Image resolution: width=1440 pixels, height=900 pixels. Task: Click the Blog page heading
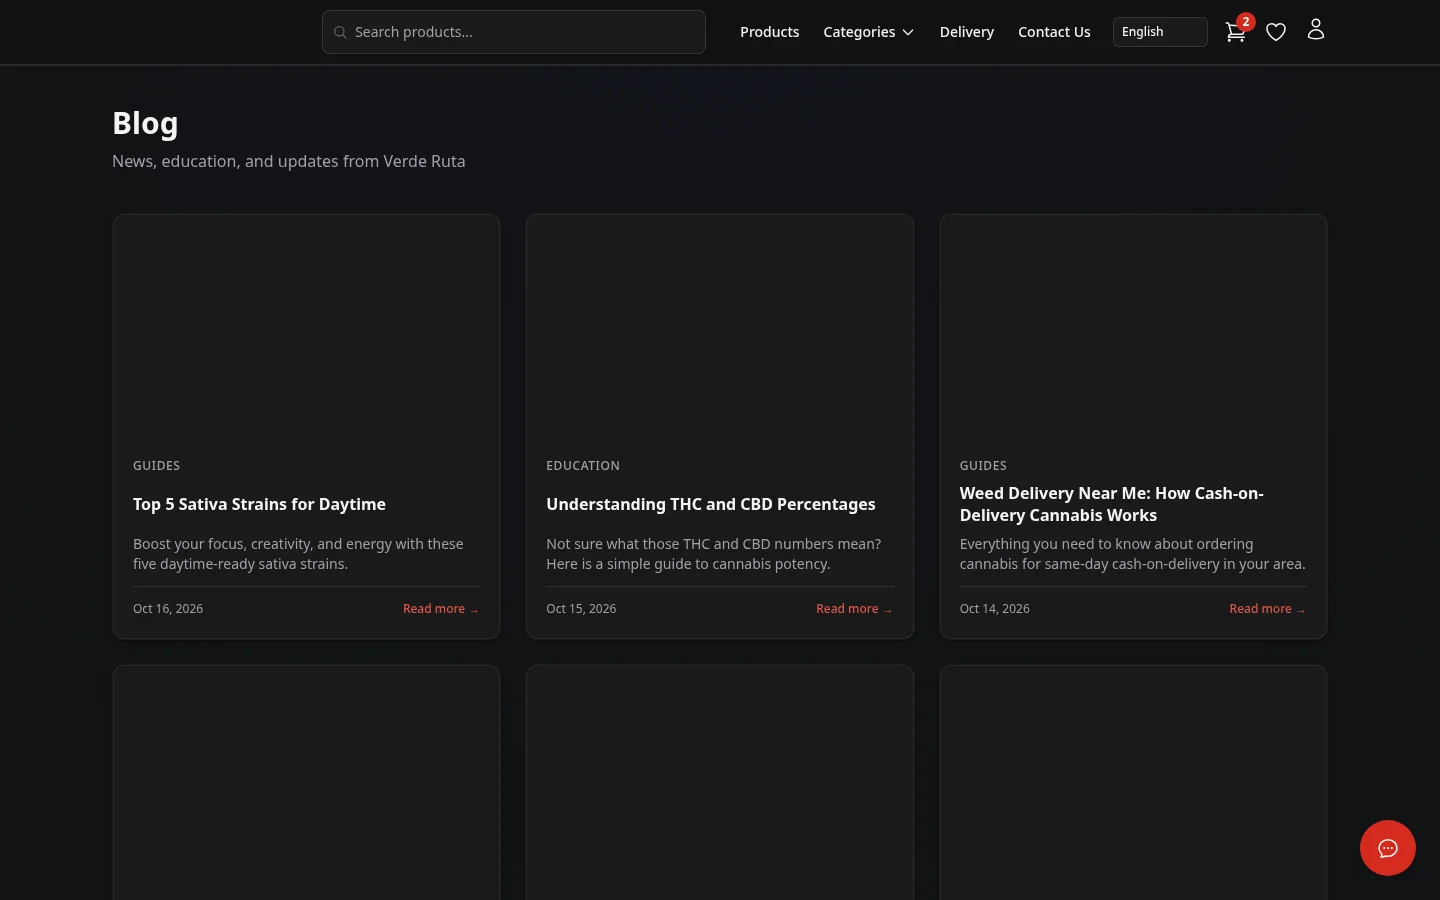pos(145,123)
